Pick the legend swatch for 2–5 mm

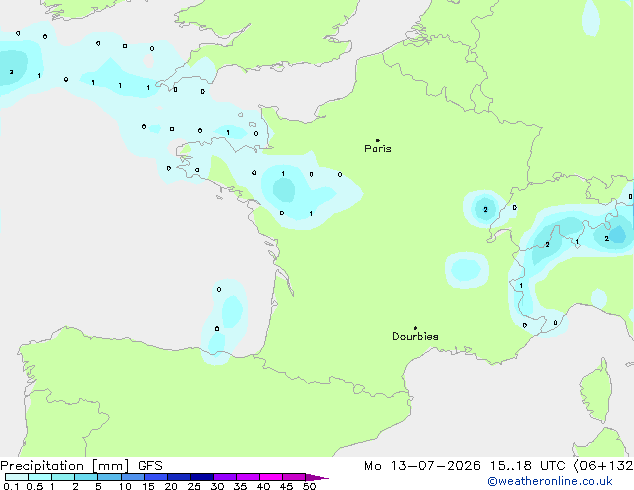86,477
